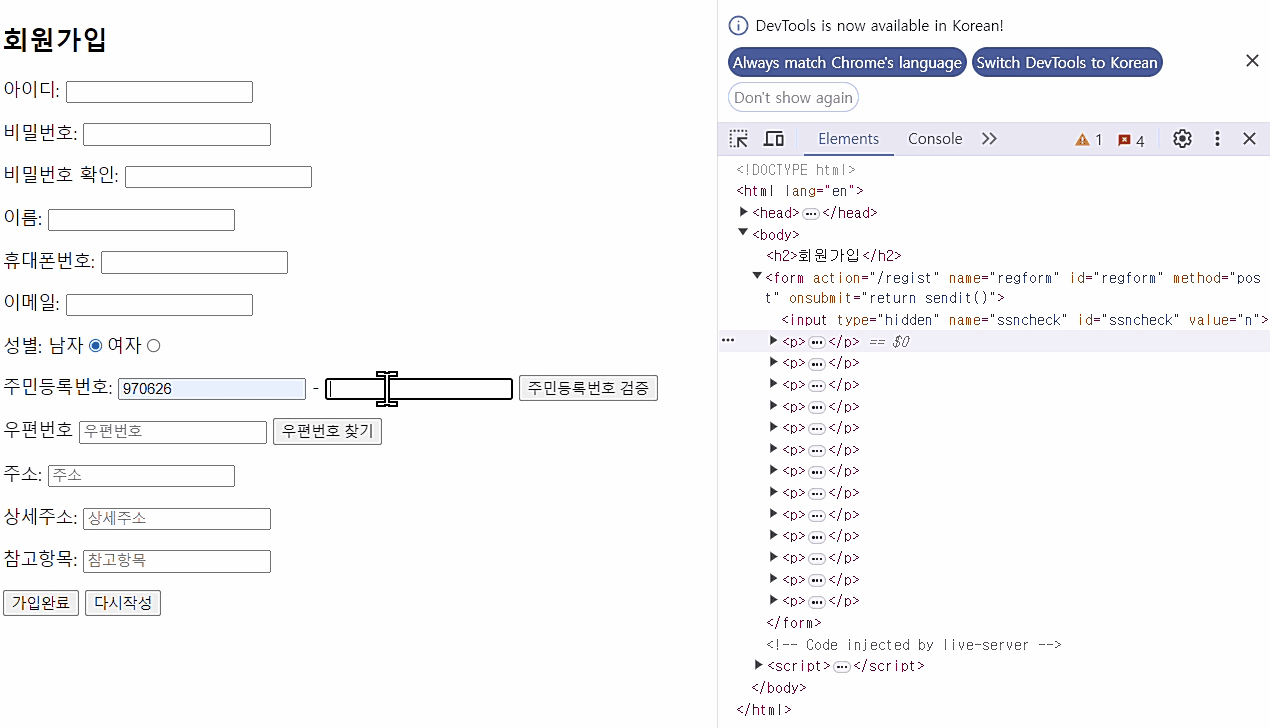The image size is (1270, 728).
Task: Expand collapsed script content ellipsis badge
Action: coord(842,666)
